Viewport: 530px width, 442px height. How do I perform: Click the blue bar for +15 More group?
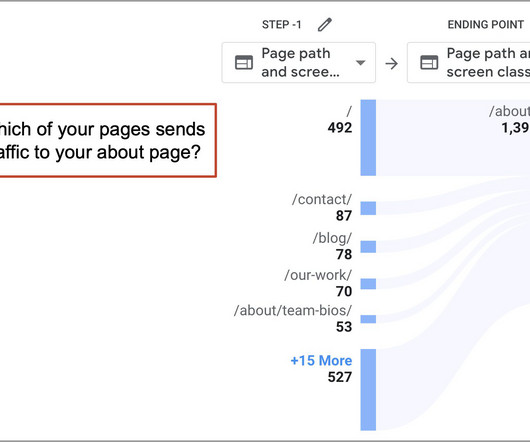pyautogui.click(x=368, y=390)
